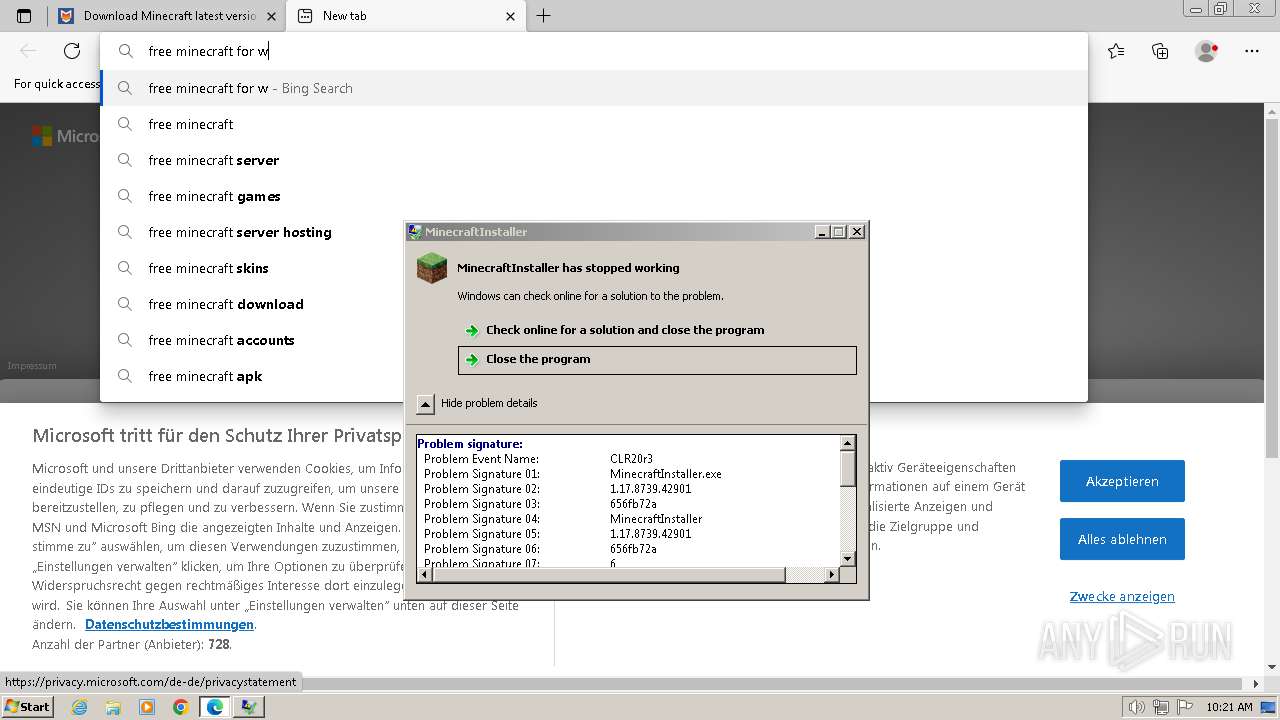
Task: Open the Collections icon in Edge toolbar
Action: (x=1160, y=51)
